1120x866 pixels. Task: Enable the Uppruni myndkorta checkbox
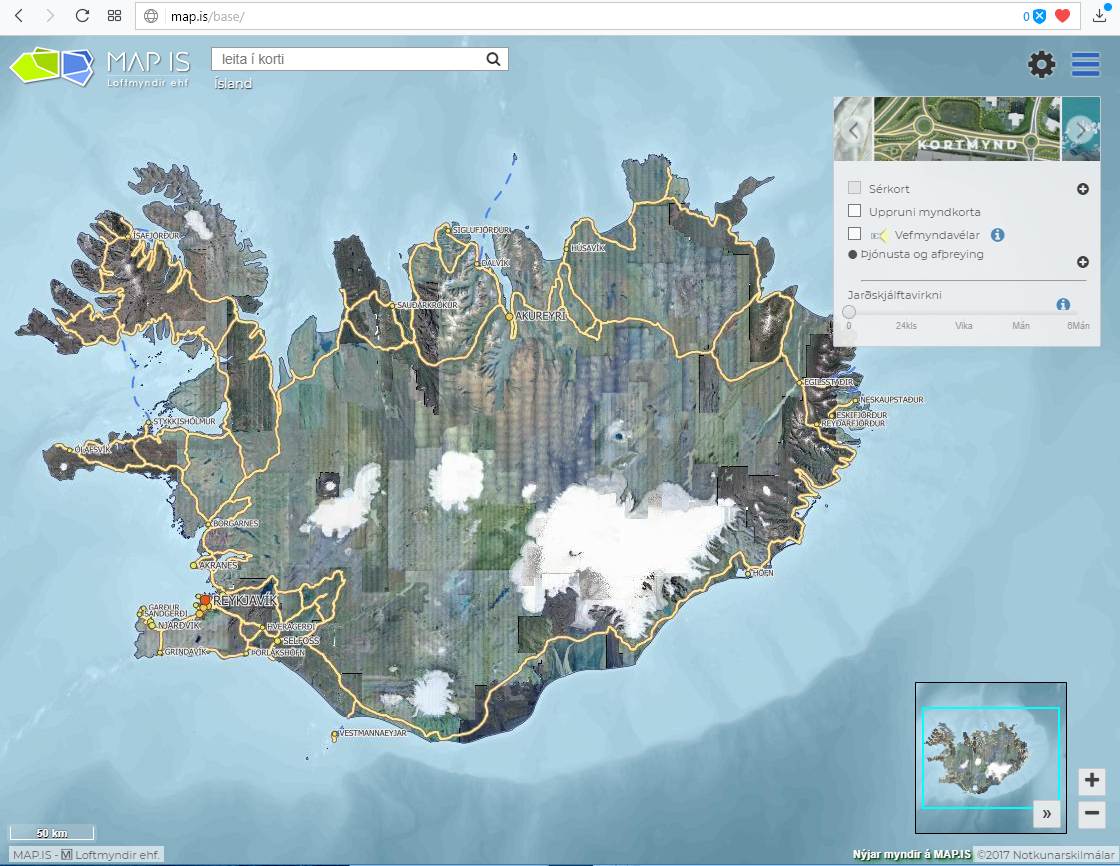tap(854, 211)
